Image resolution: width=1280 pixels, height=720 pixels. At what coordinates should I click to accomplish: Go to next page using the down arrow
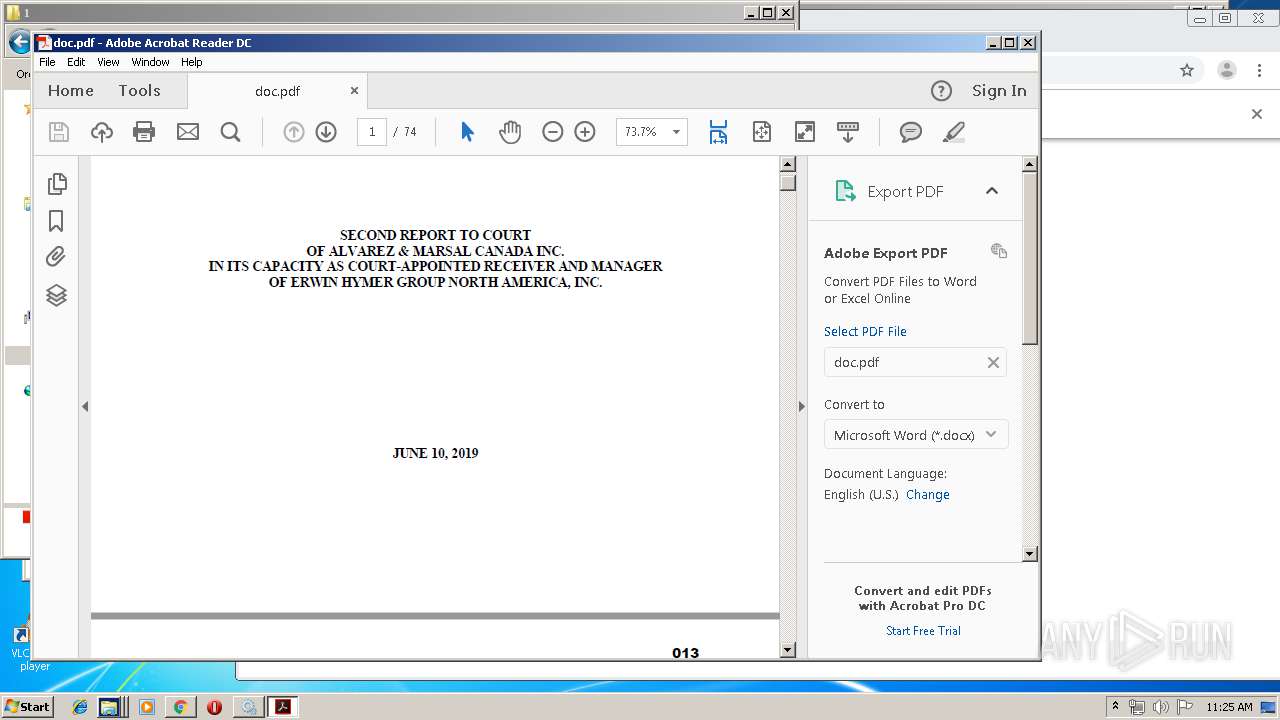(326, 132)
